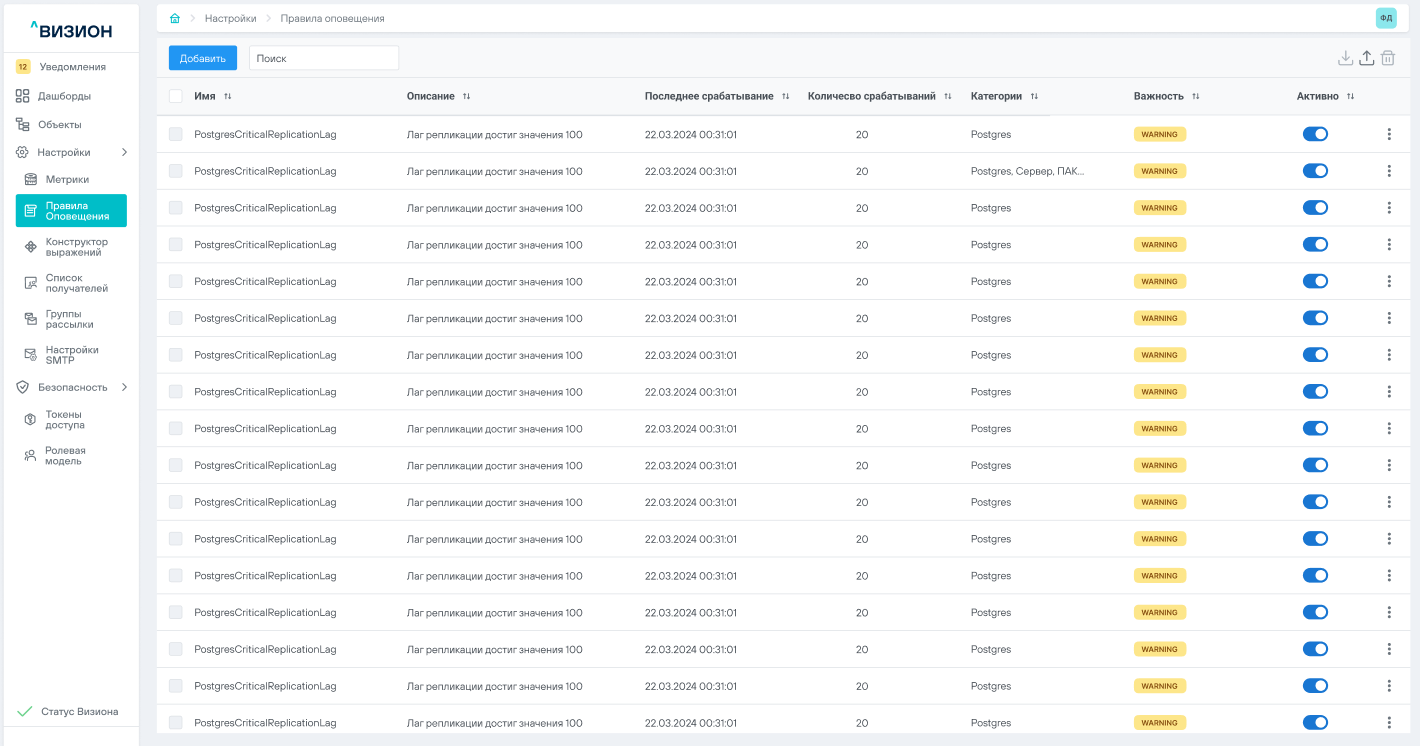Open three-dot menu of first table row
The image size is (1420, 746).
tap(1389, 134)
